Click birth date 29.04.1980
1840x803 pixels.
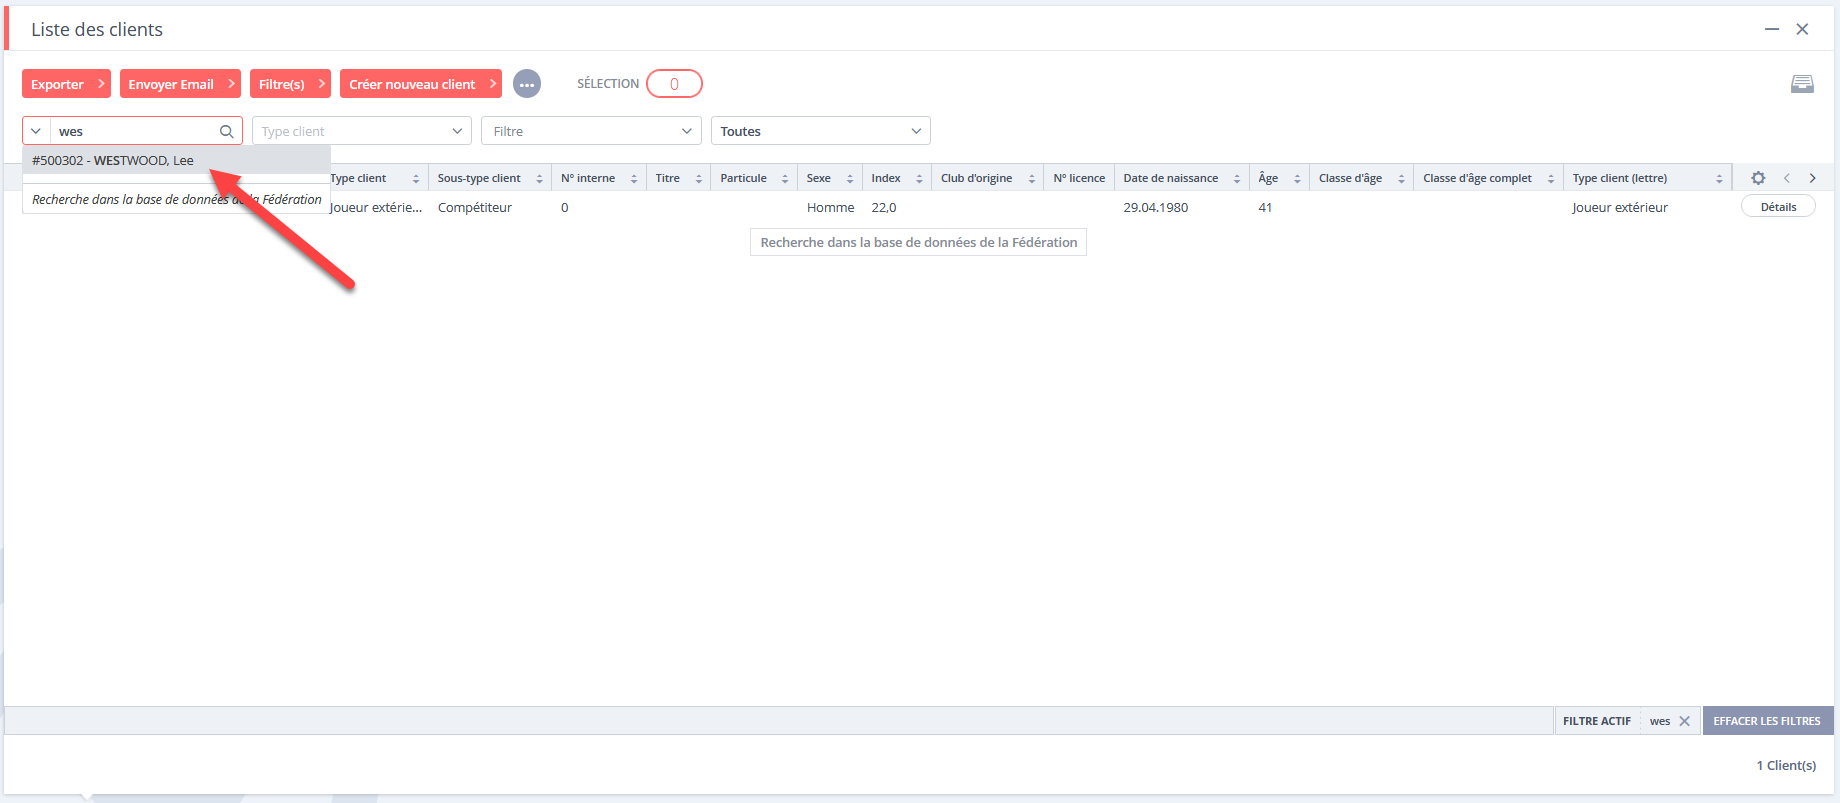click(x=1156, y=207)
